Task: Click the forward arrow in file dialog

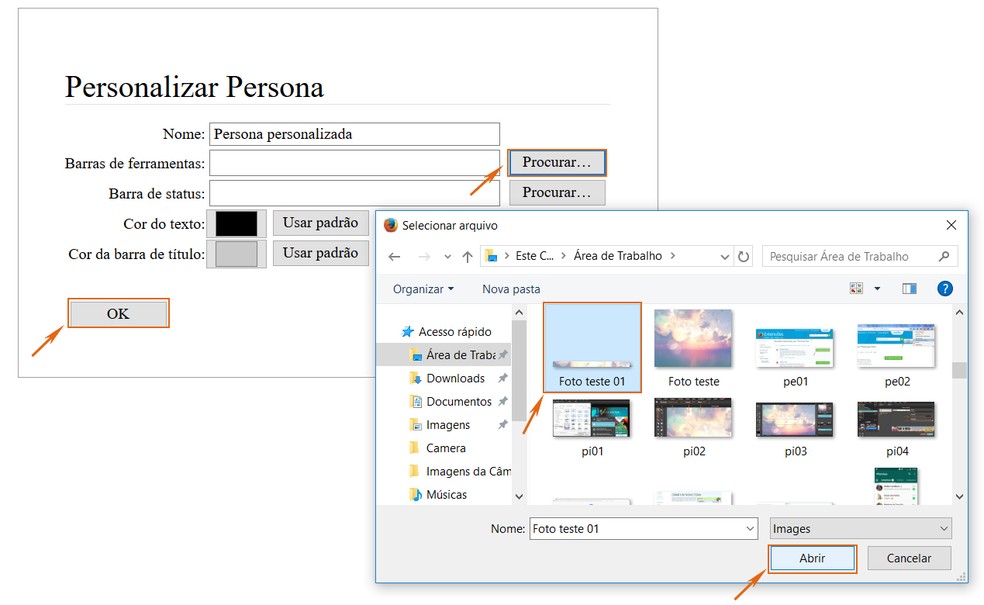Action: [x=425, y=256]
